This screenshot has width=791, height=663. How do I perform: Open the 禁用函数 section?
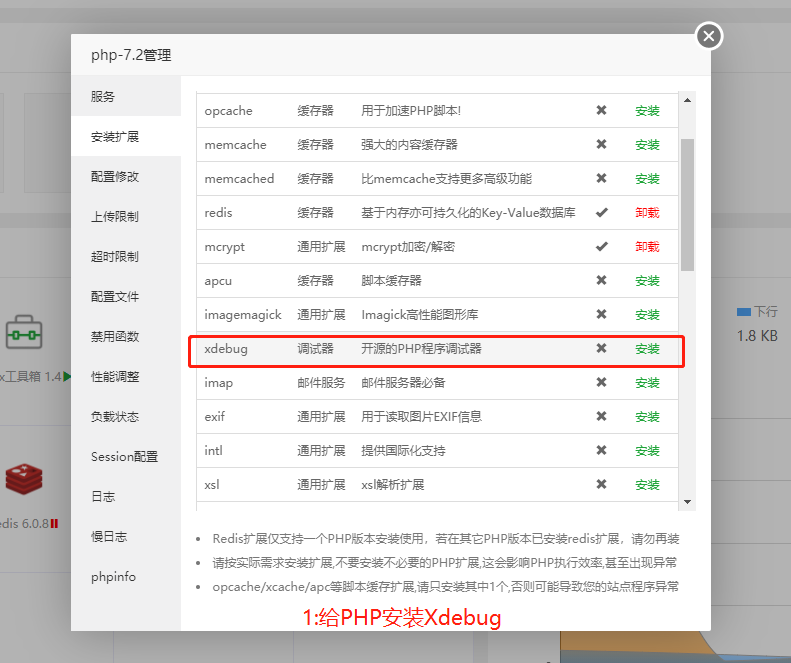click(126, 336)
